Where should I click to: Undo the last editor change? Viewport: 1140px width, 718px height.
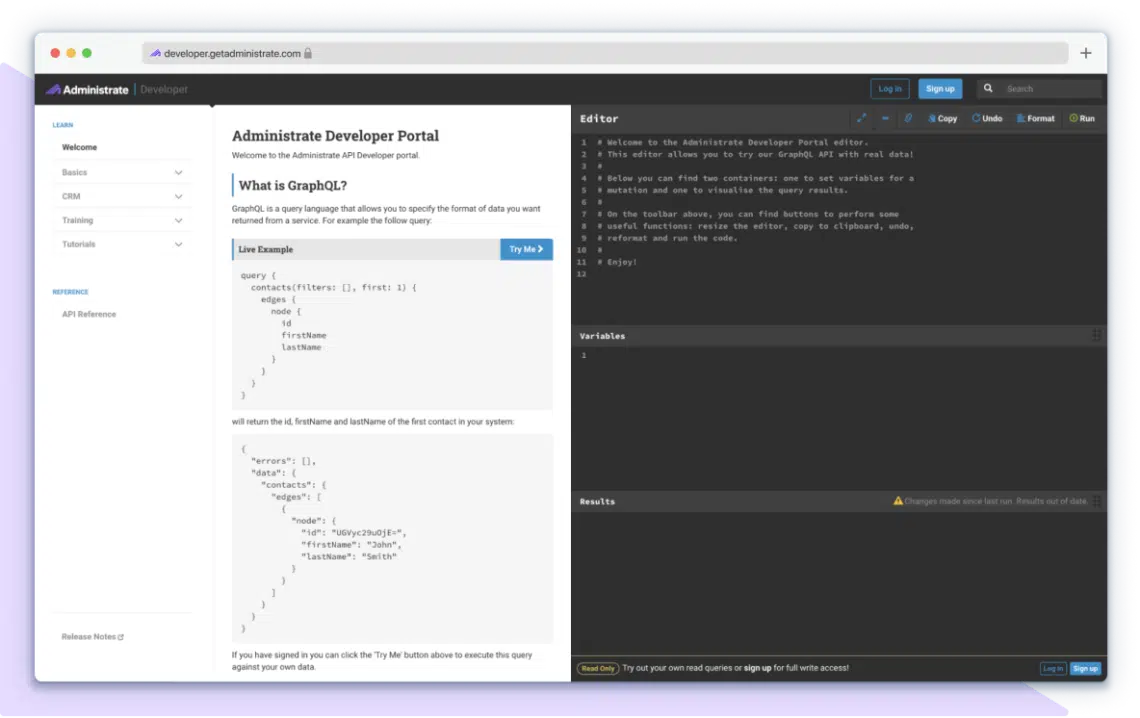pos(987,118)
